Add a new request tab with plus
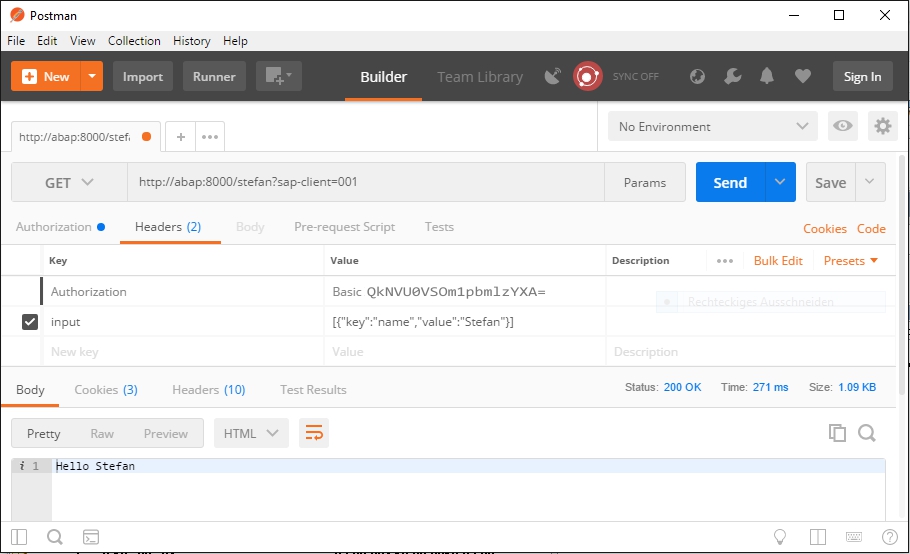 click(x=180, y=137)
